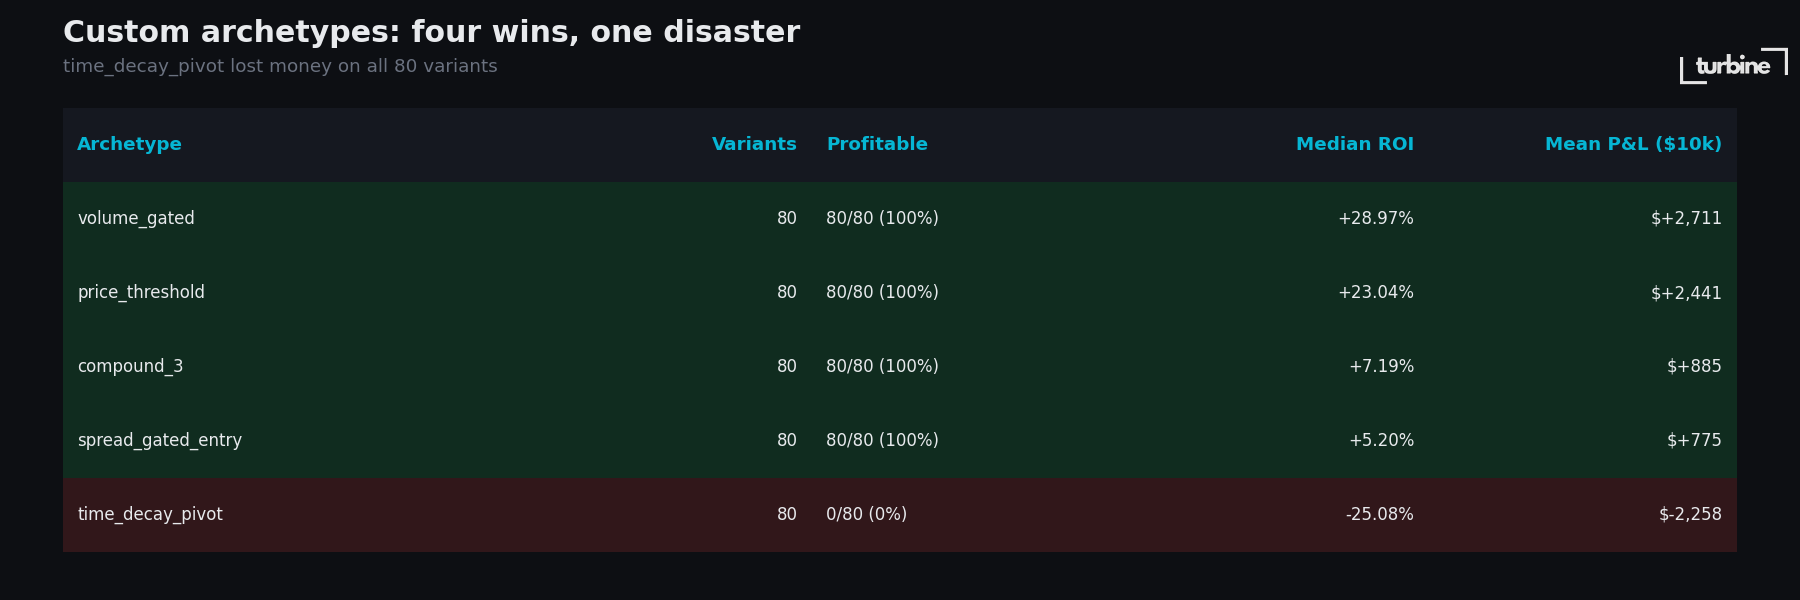Click the $+2,711 mean P&L value
The height and width of the screenshot is (600, 1800).
pyautogui.click(x=1686, y=218)
